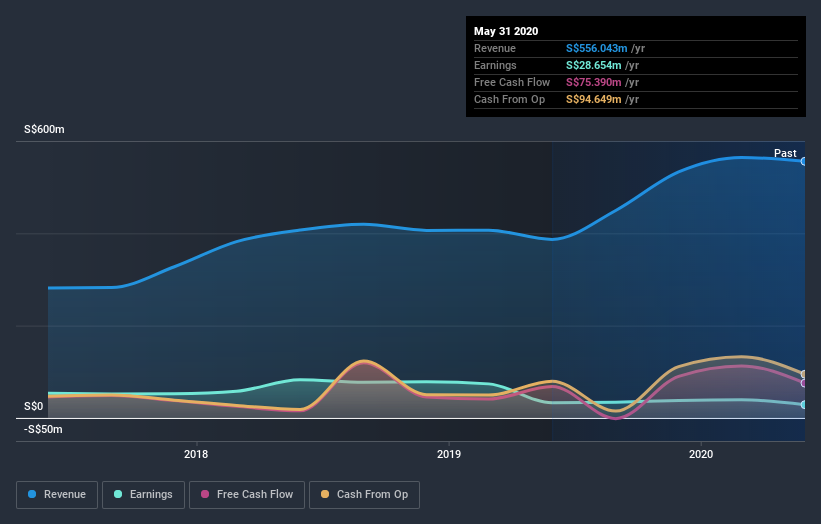Click the Past label on chart
The image size is (821, 524).
(x=785, y=153)
